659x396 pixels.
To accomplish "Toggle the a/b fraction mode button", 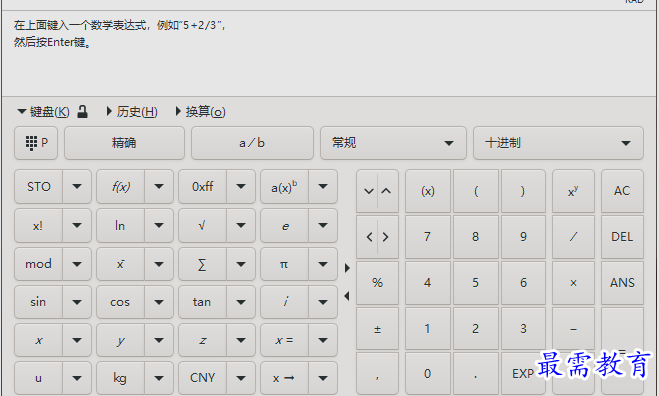I will click(252, 143).
